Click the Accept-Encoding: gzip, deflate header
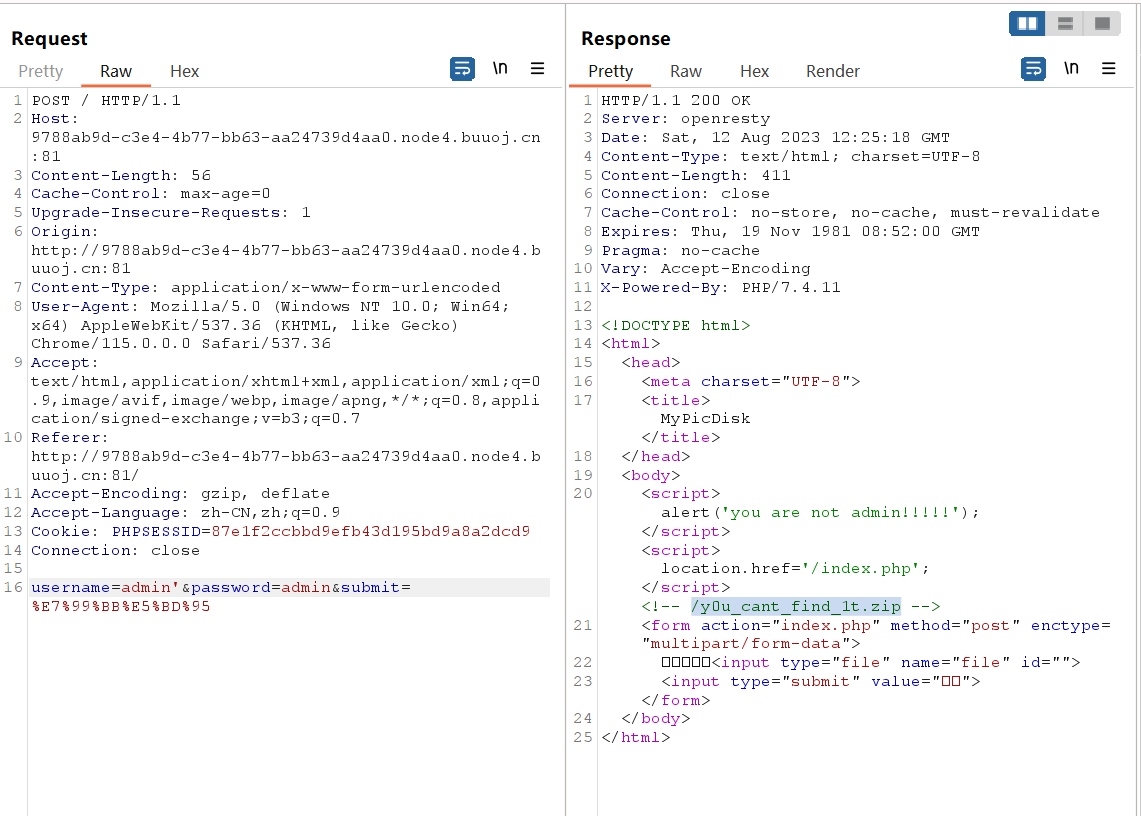 click(x=180, y=494)
